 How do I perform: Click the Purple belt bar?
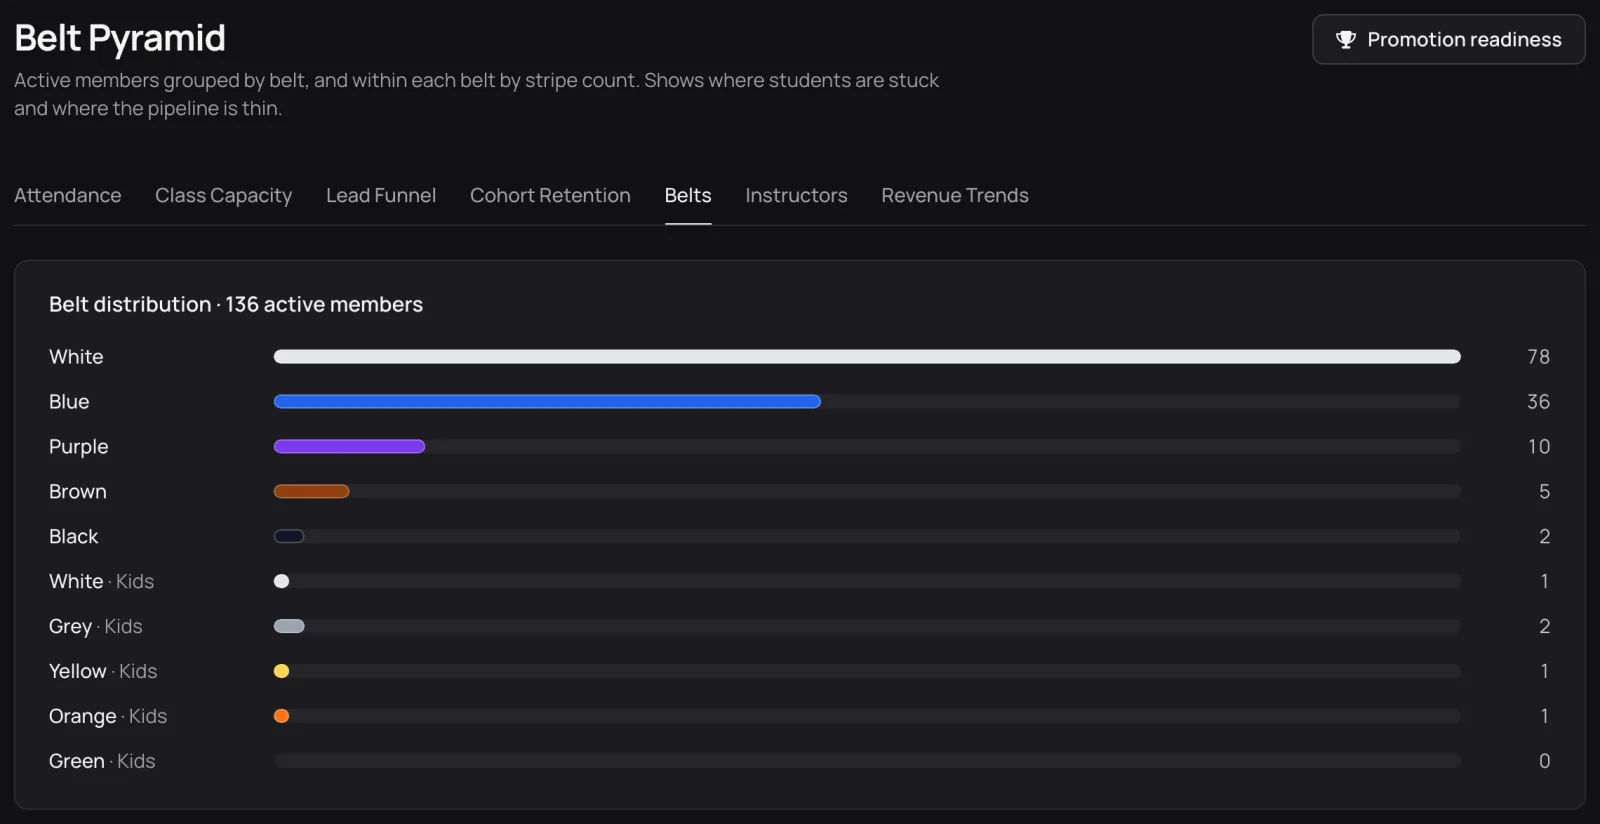349,447
